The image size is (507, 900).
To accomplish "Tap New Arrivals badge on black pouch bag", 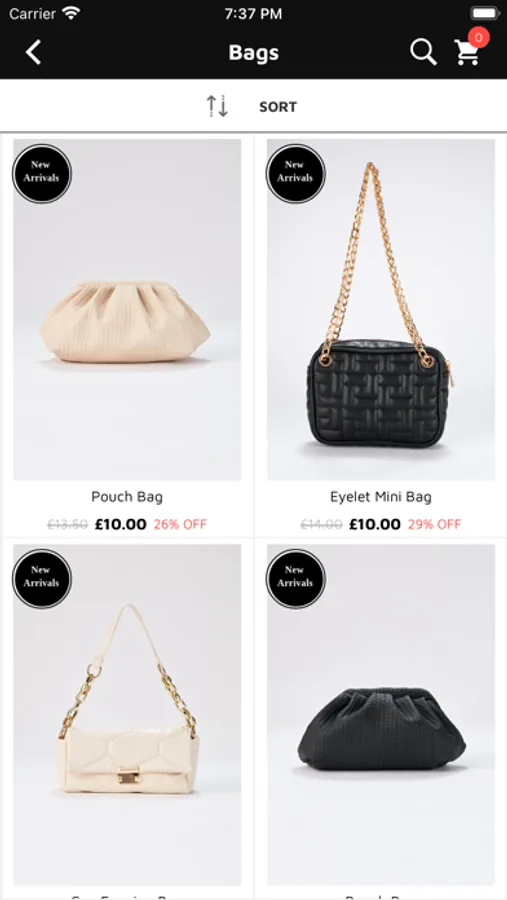I will coord(296,579).
